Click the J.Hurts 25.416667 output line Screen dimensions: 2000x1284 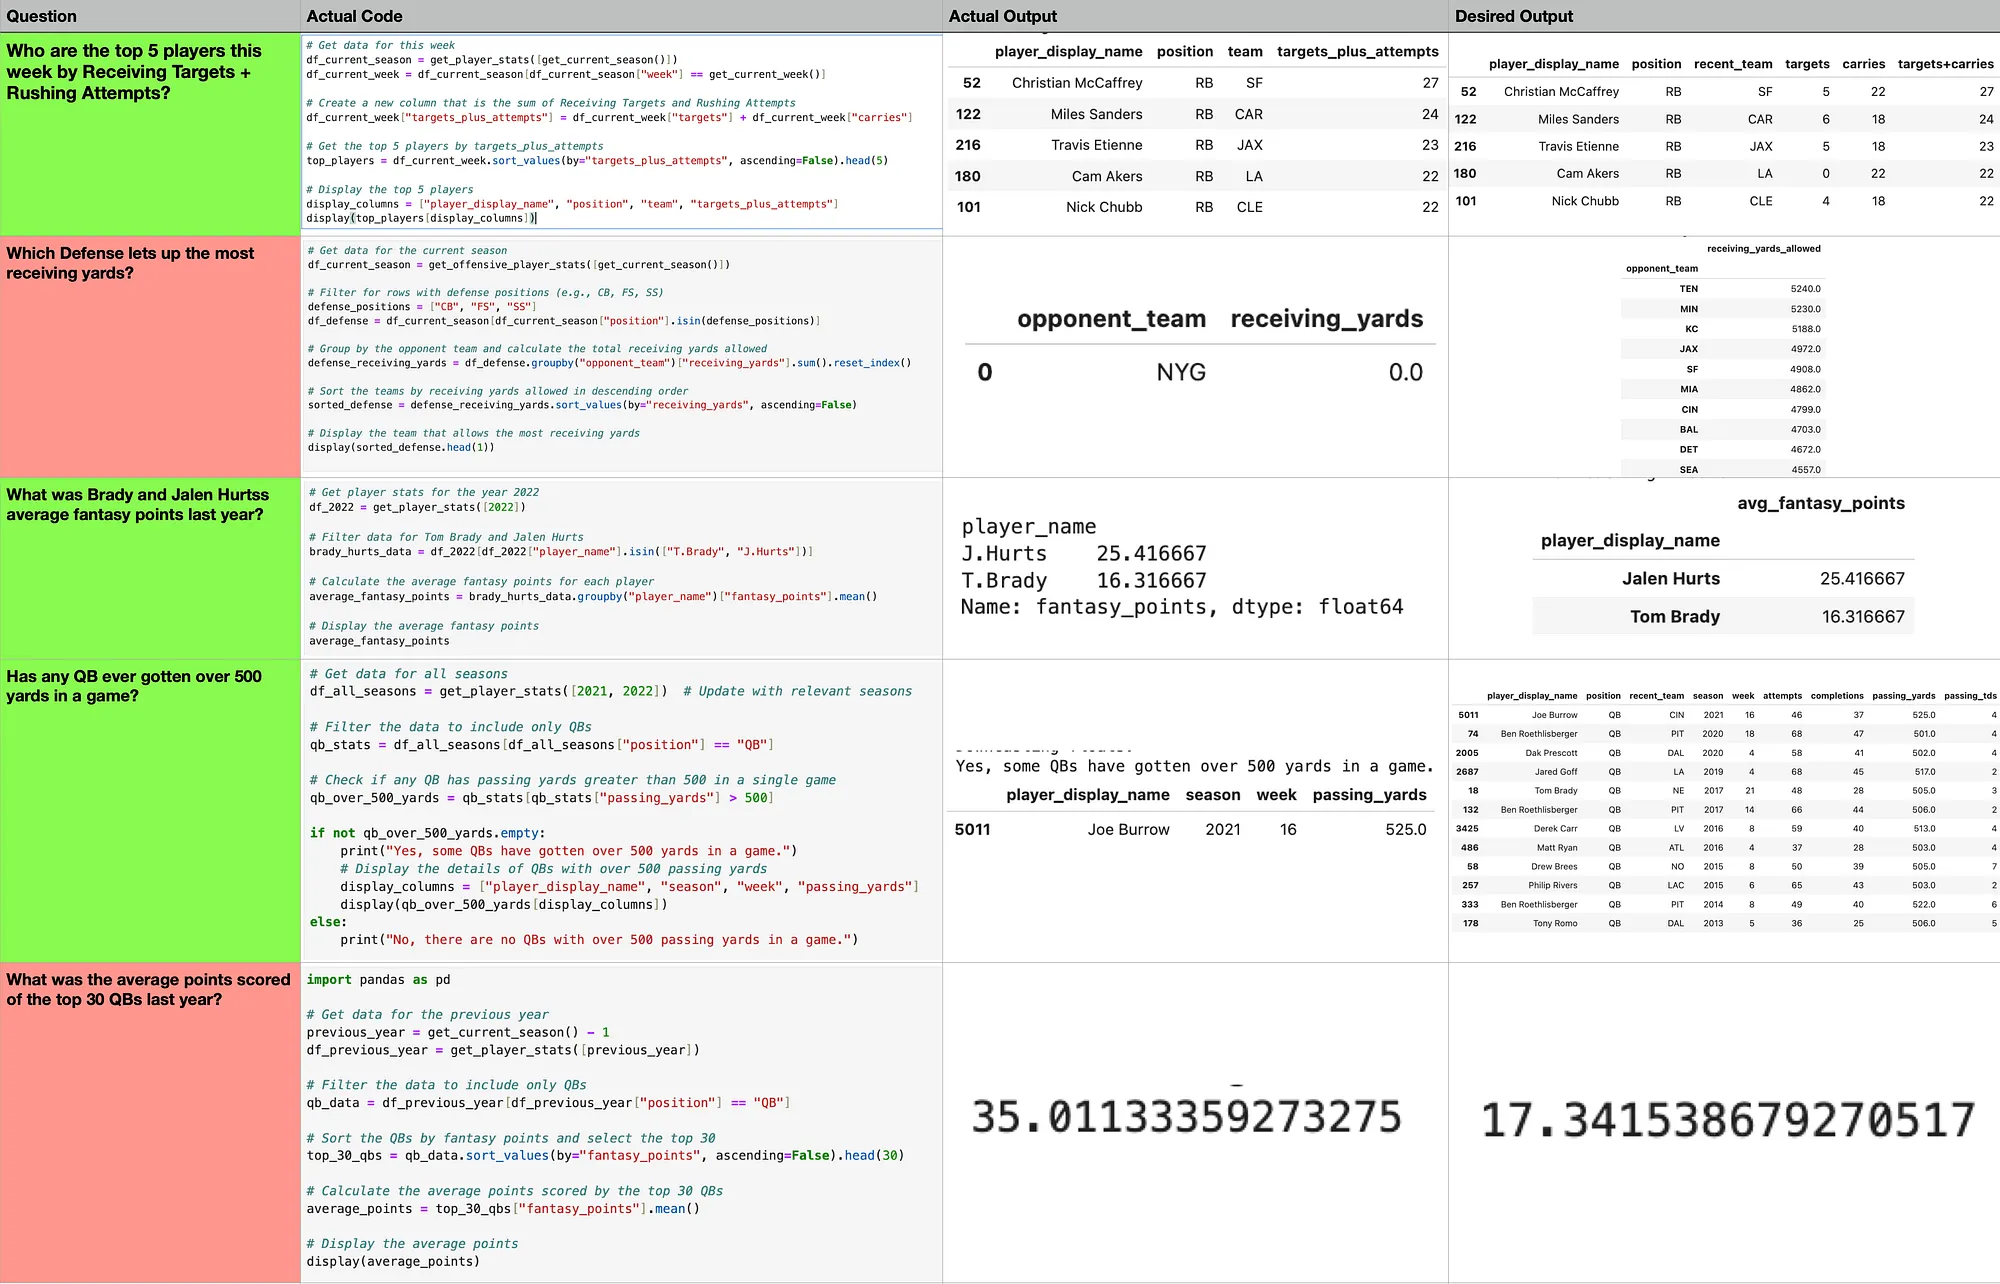(1084, 554)
